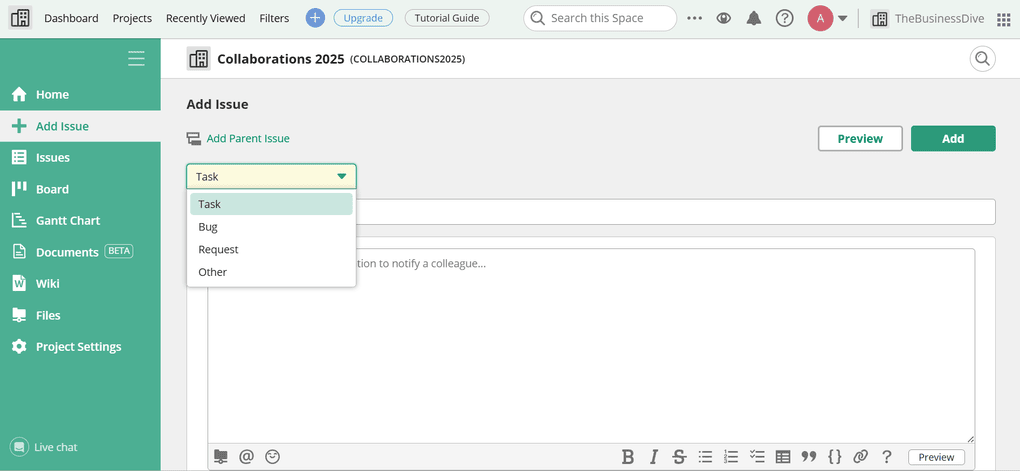Open Recently Viewed menu
Image resolution: width=1020 pixels, height=471 pixels.
point(206,18)
